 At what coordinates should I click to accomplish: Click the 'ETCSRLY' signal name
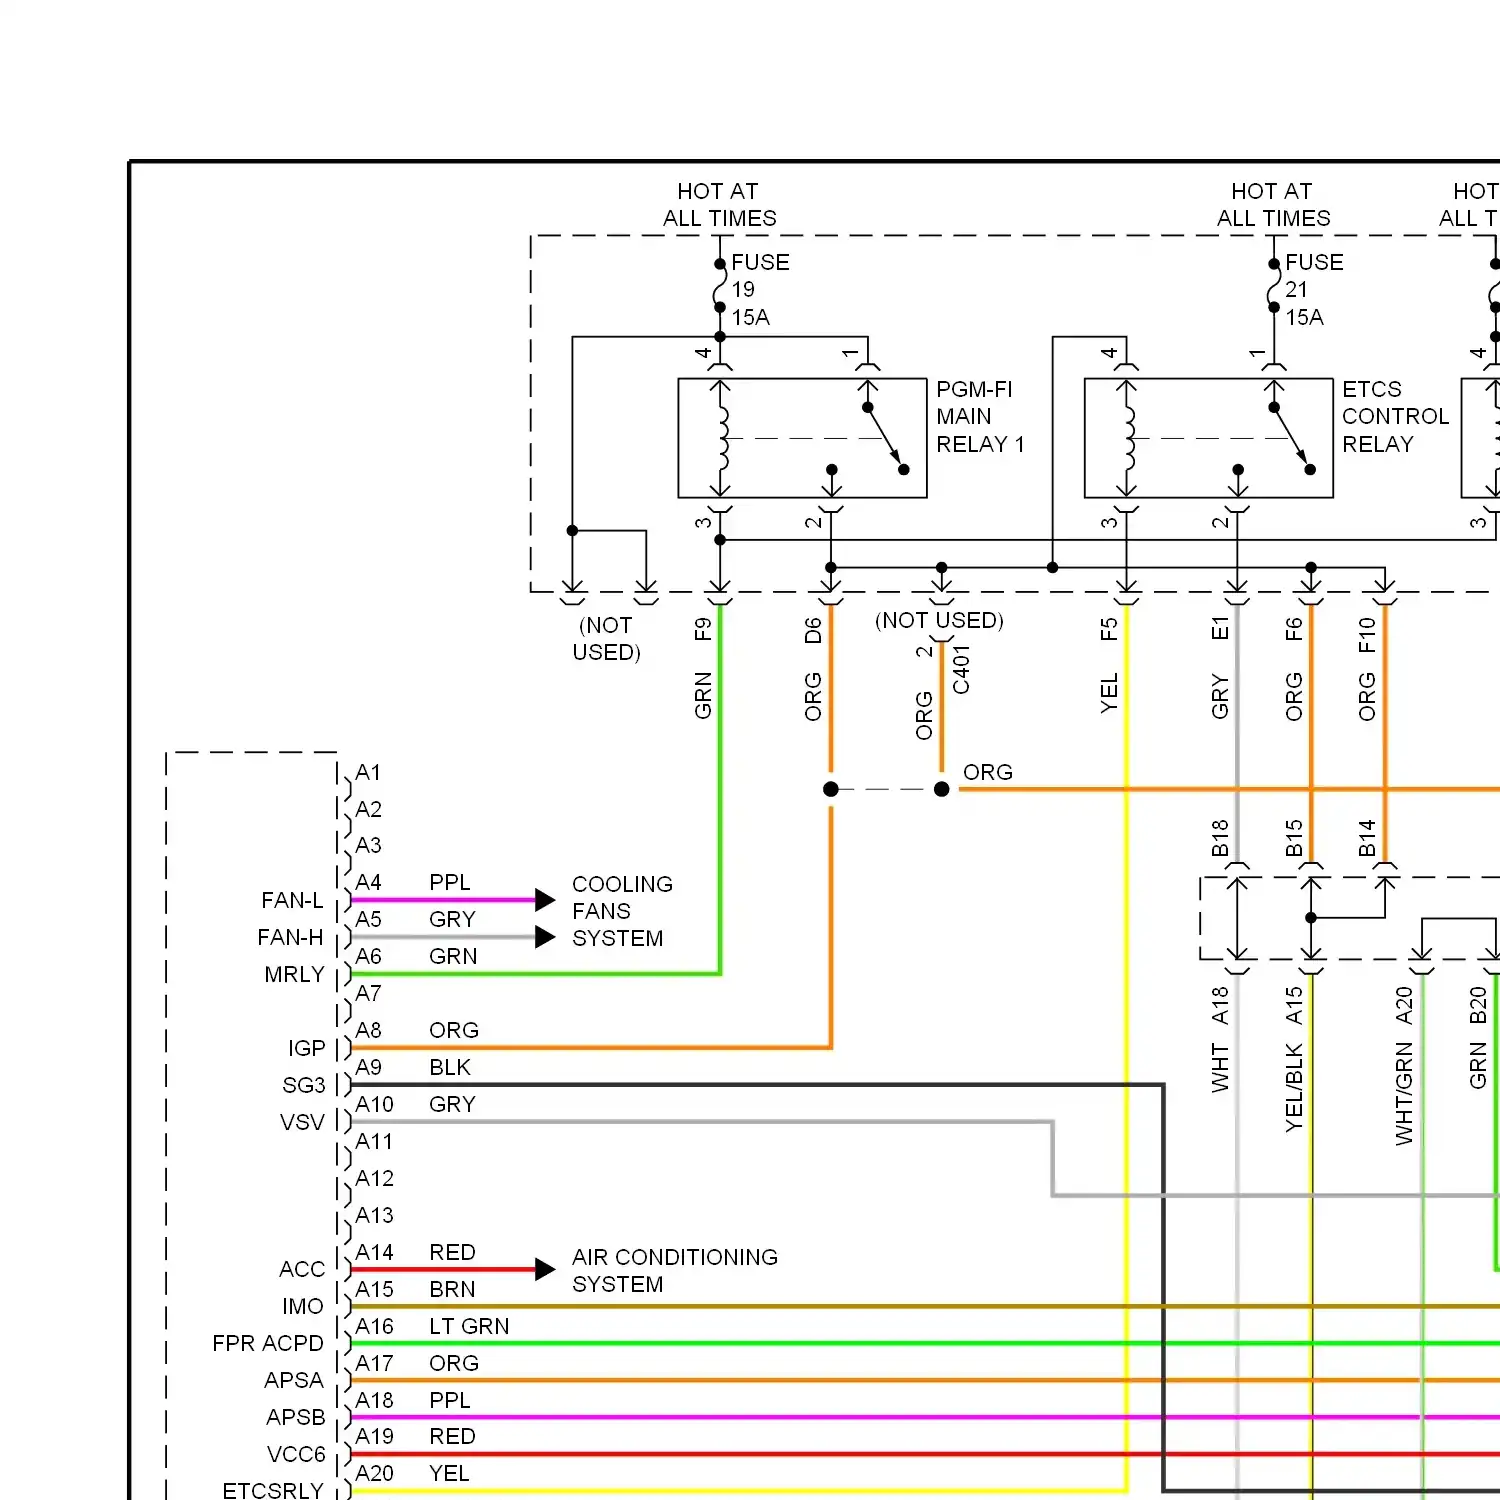(x=273, y=1490)
